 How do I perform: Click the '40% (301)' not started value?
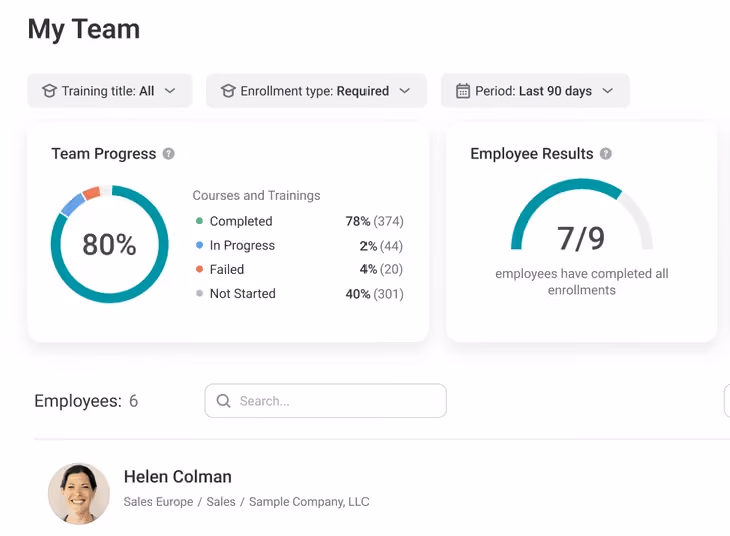pos(374,294)
